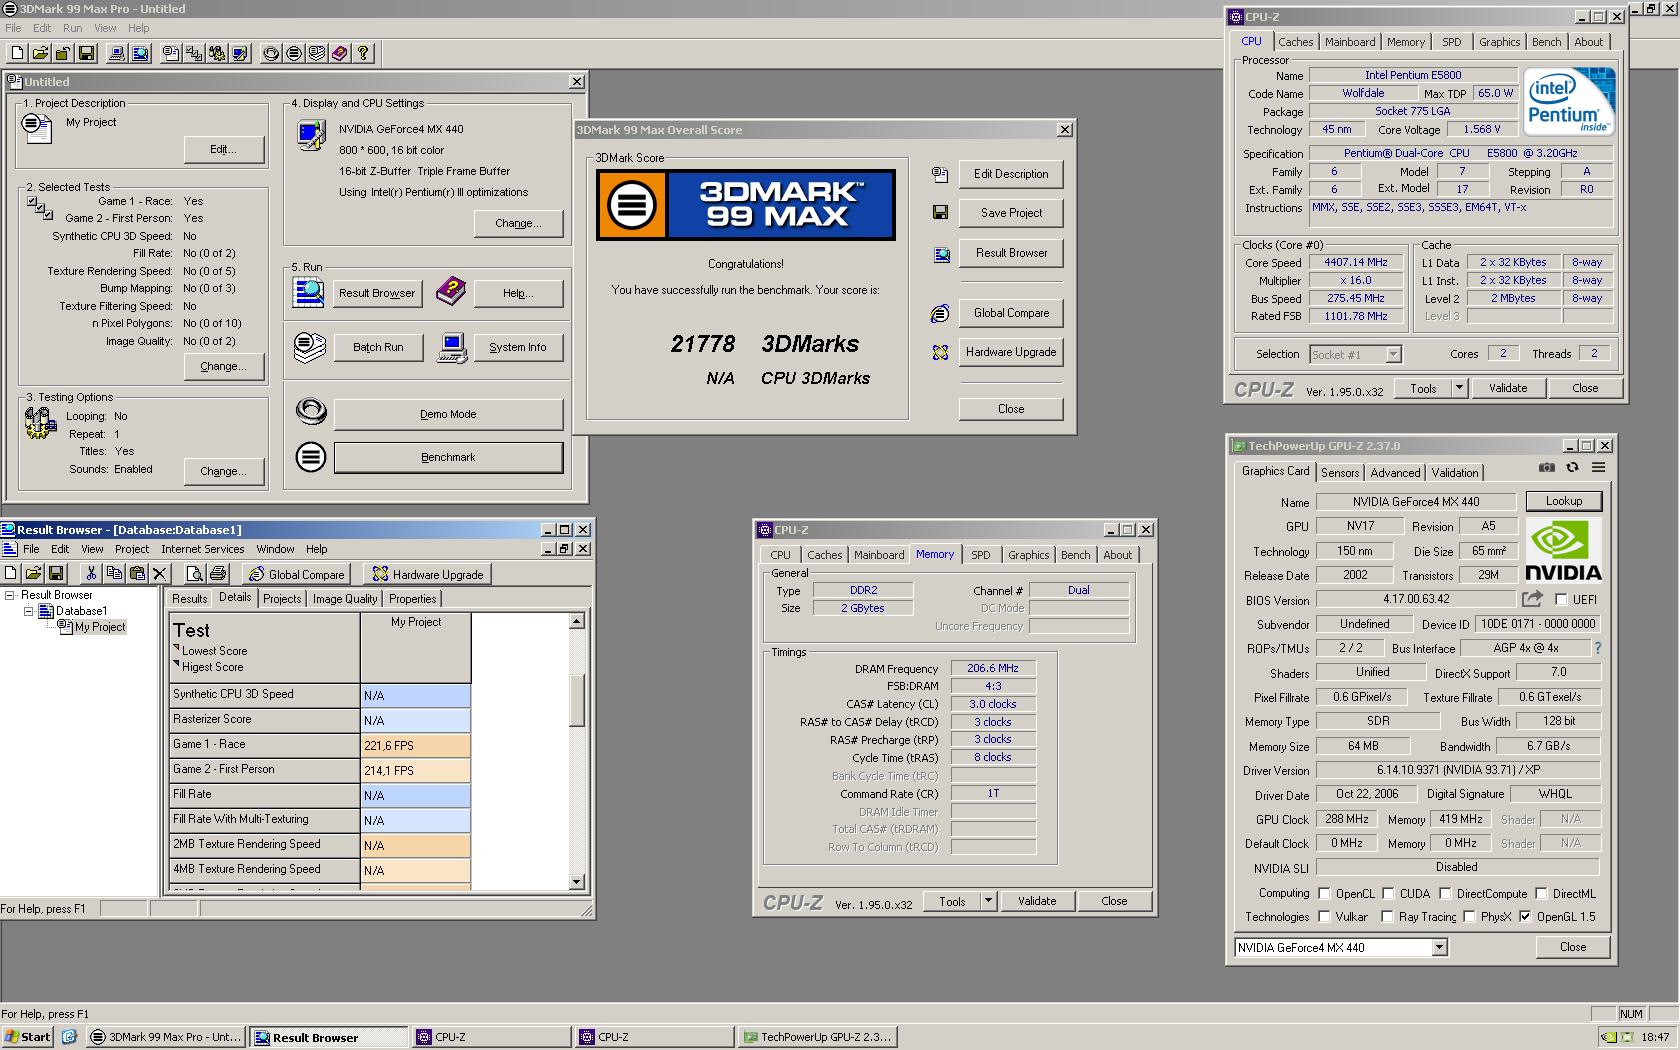Click the Copy icon in Result Browser toolbar
The width and height of the screenshot is (1680, 1050).
pos(114,573)
